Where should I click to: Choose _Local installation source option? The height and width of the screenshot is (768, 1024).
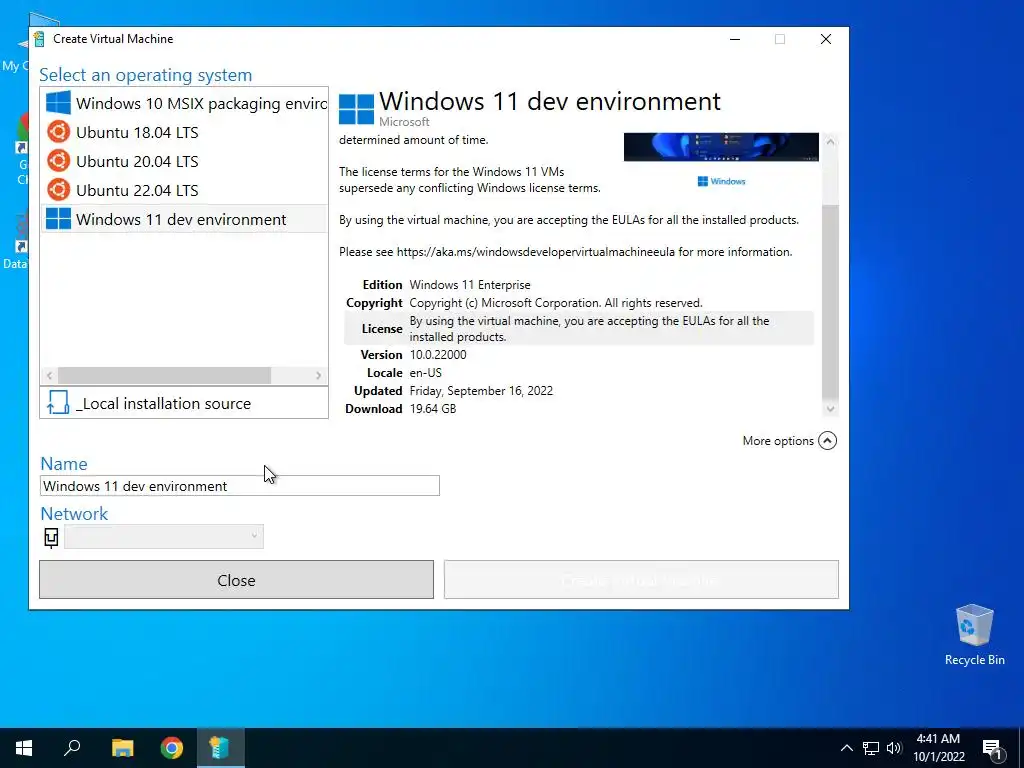(184, 403)
